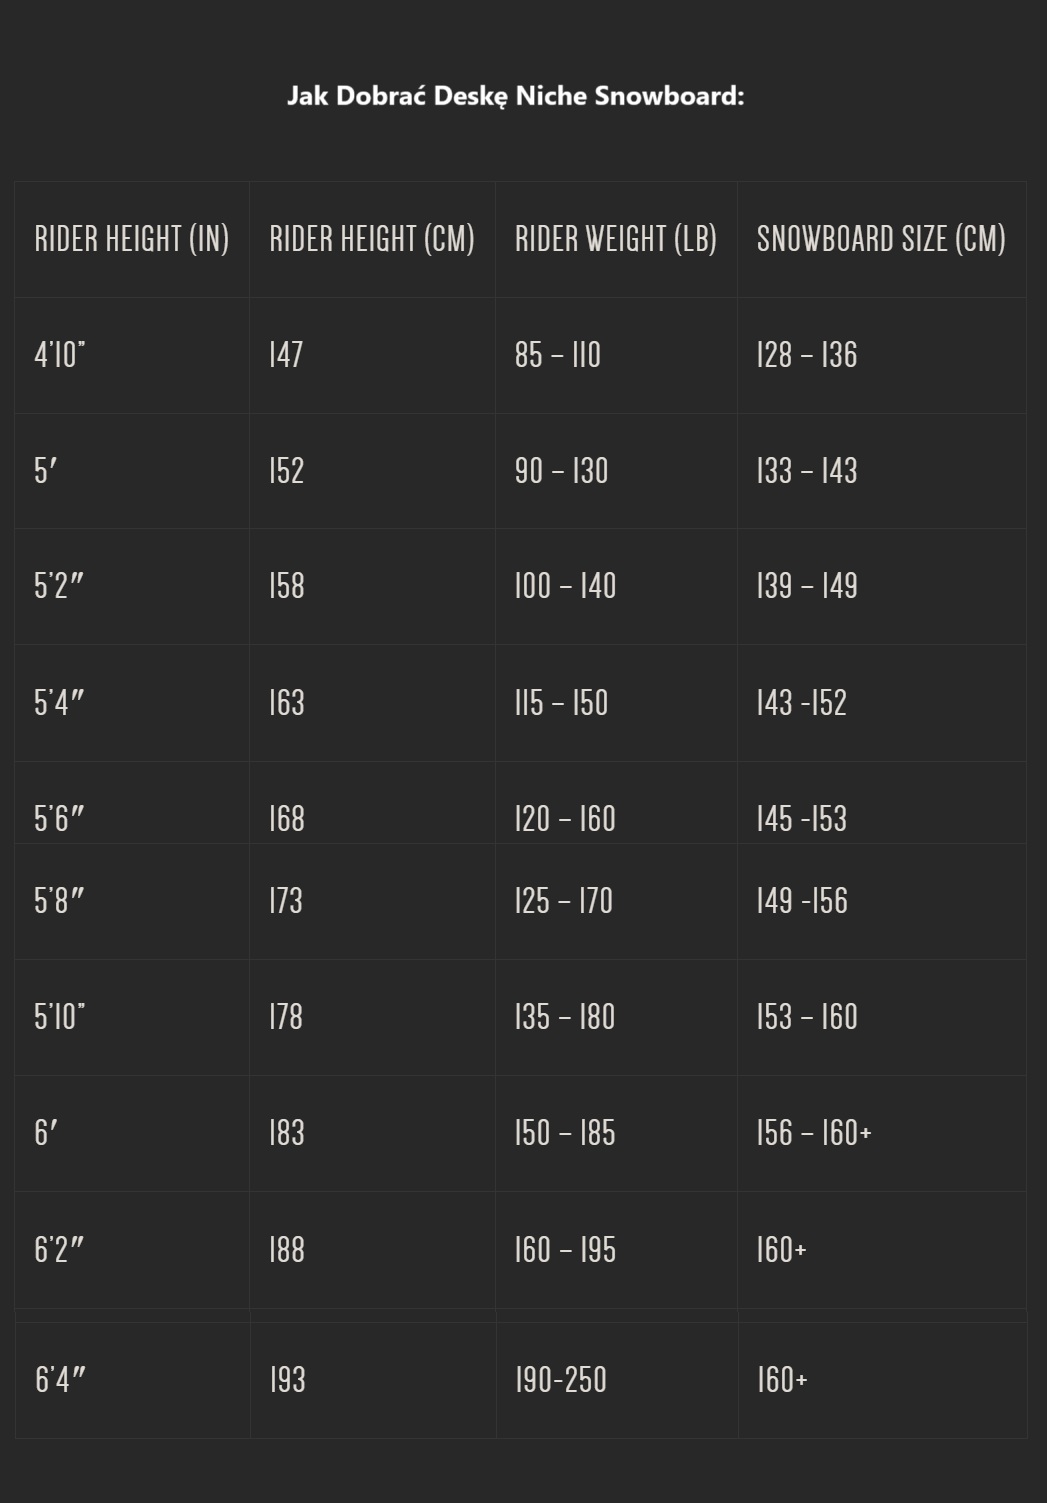Click the 149 -156 snowboard size cell
Screen dimensions: 1047x1503
pos(802,901)
